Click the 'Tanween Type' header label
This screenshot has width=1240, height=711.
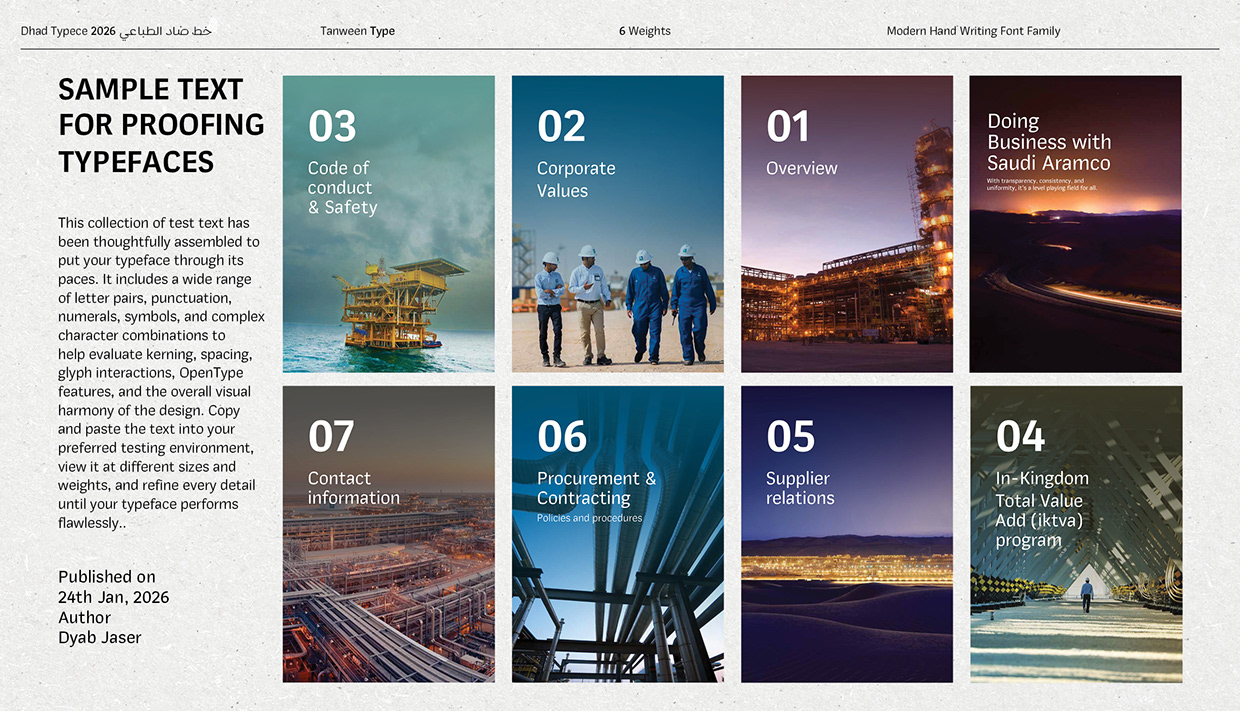click(x=357, y=31)
